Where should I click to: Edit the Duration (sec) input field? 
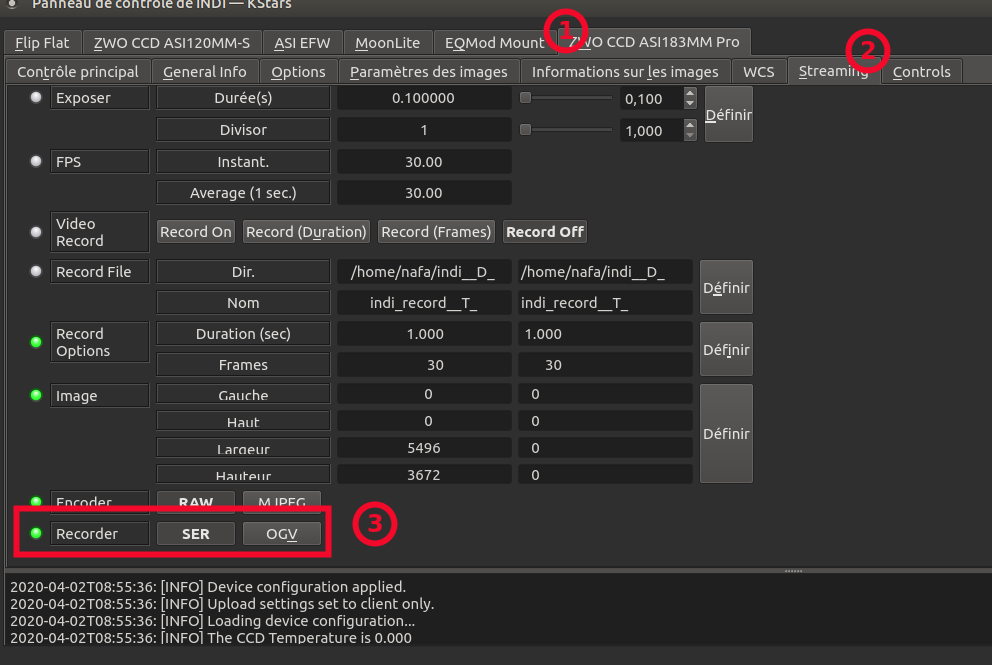pyautogui.click(x=605, y=333)
